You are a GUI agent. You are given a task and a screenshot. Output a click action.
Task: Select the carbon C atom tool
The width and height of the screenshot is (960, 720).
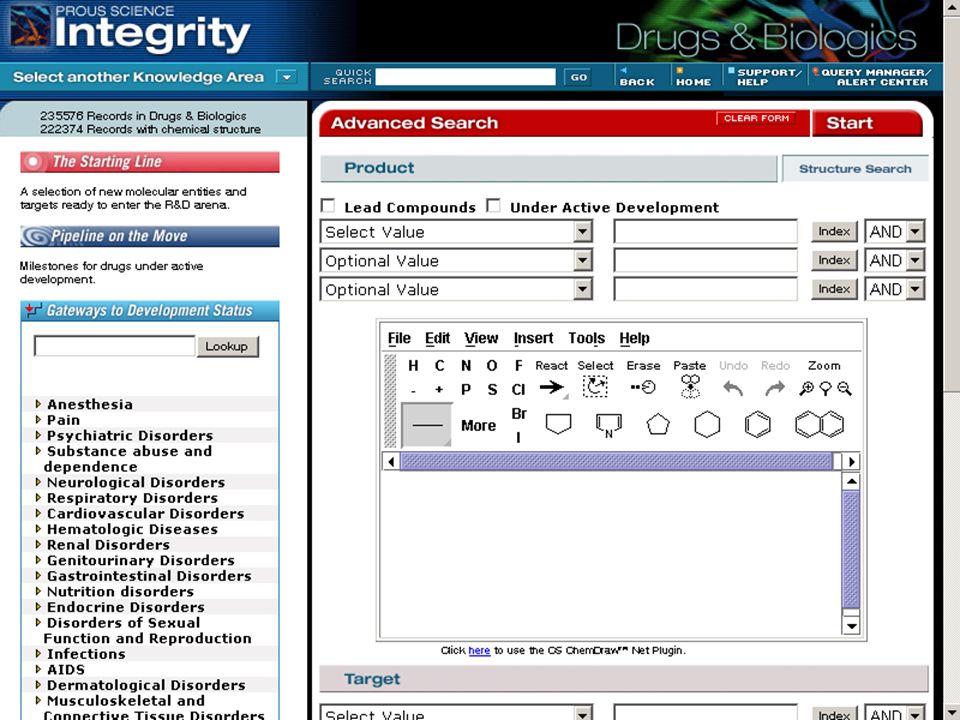[440, 366]
